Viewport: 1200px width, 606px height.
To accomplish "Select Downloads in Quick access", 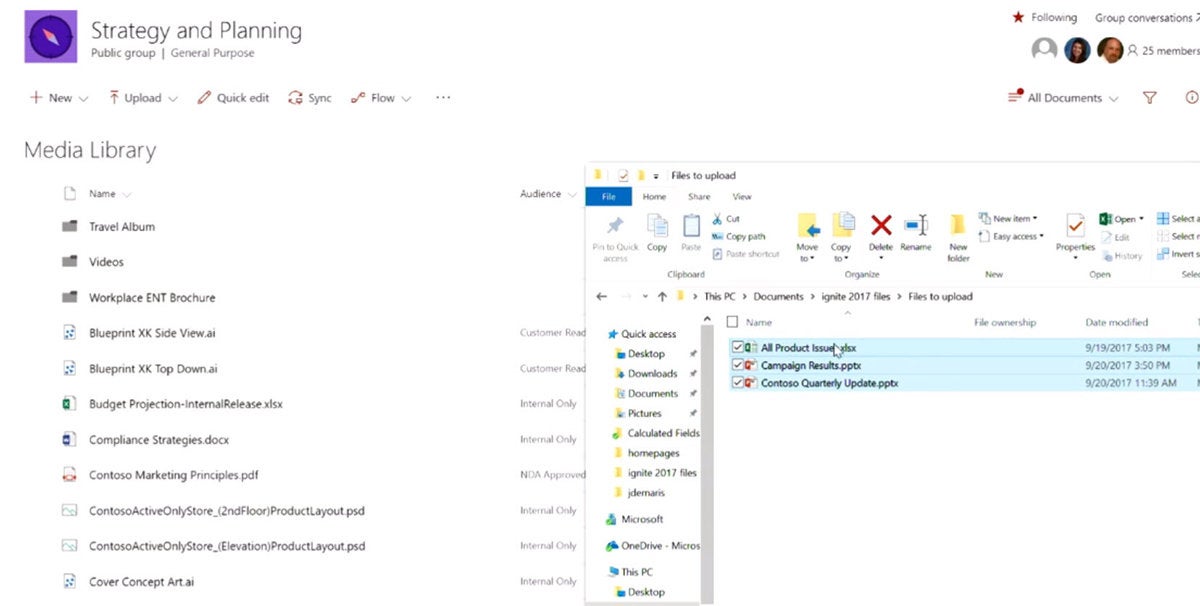I will [x=652, y=373].
